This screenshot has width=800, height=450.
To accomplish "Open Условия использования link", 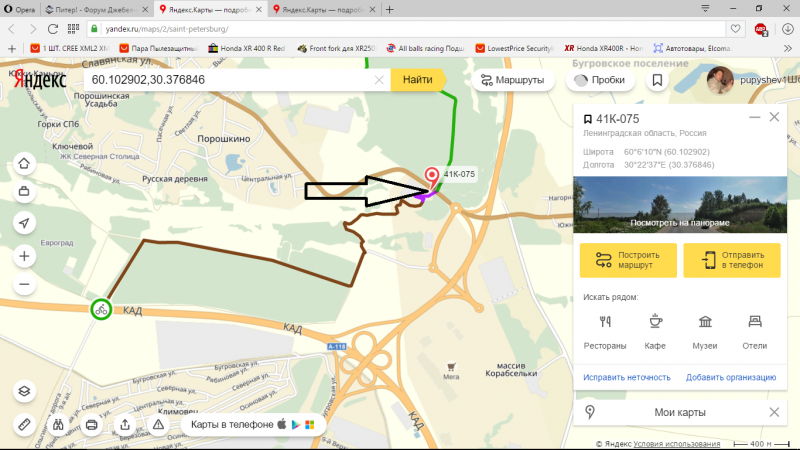I will (677, 444).
